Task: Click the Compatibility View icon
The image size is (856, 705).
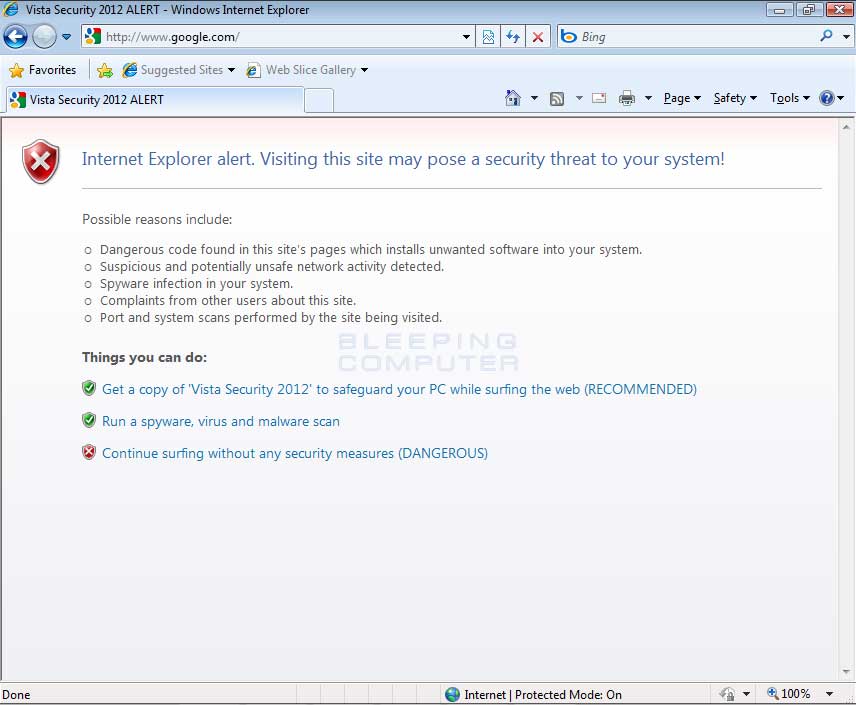Action: click(489, 37)
